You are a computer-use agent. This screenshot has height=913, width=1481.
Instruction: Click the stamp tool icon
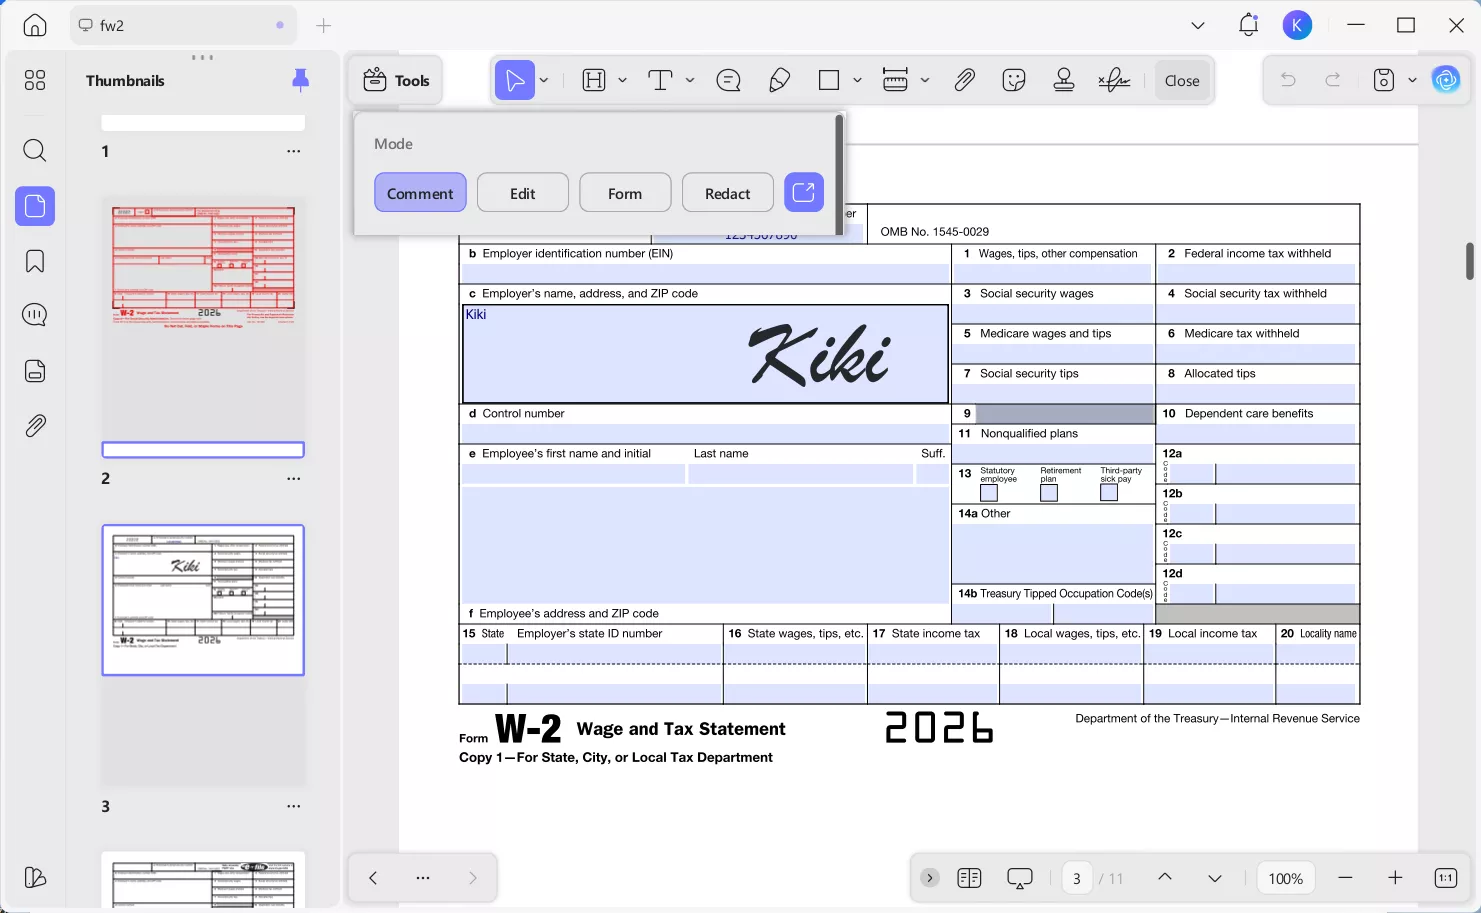1064,81
